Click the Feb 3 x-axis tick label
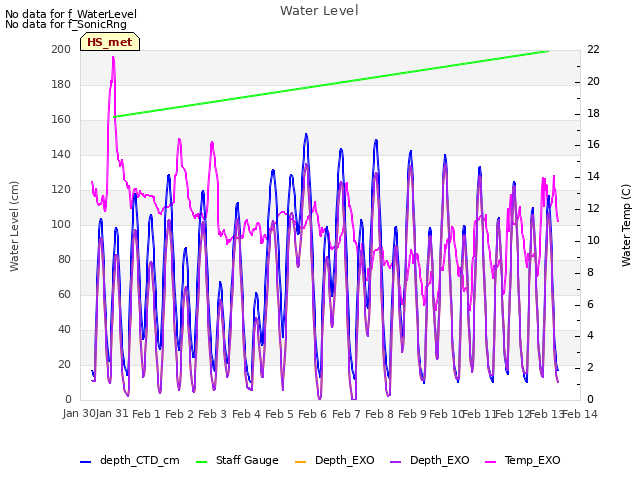 coord(213,414)
